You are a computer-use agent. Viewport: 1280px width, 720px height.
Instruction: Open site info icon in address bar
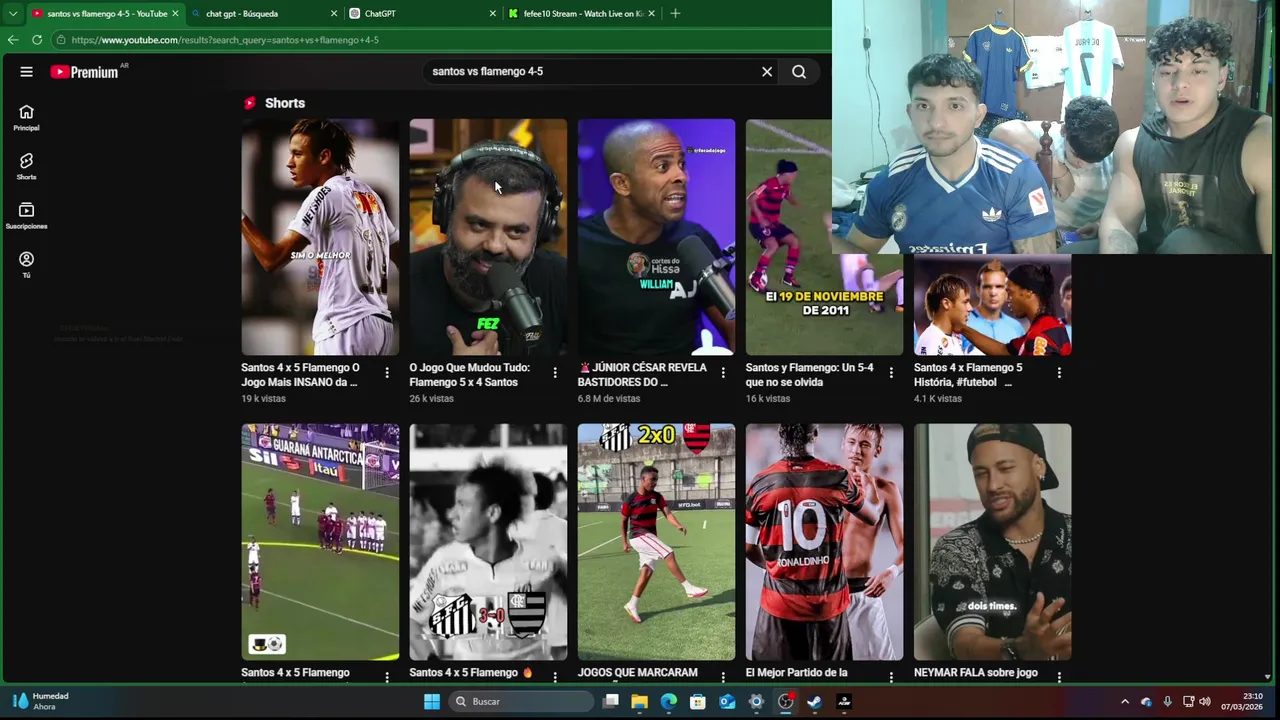(61, 40)
